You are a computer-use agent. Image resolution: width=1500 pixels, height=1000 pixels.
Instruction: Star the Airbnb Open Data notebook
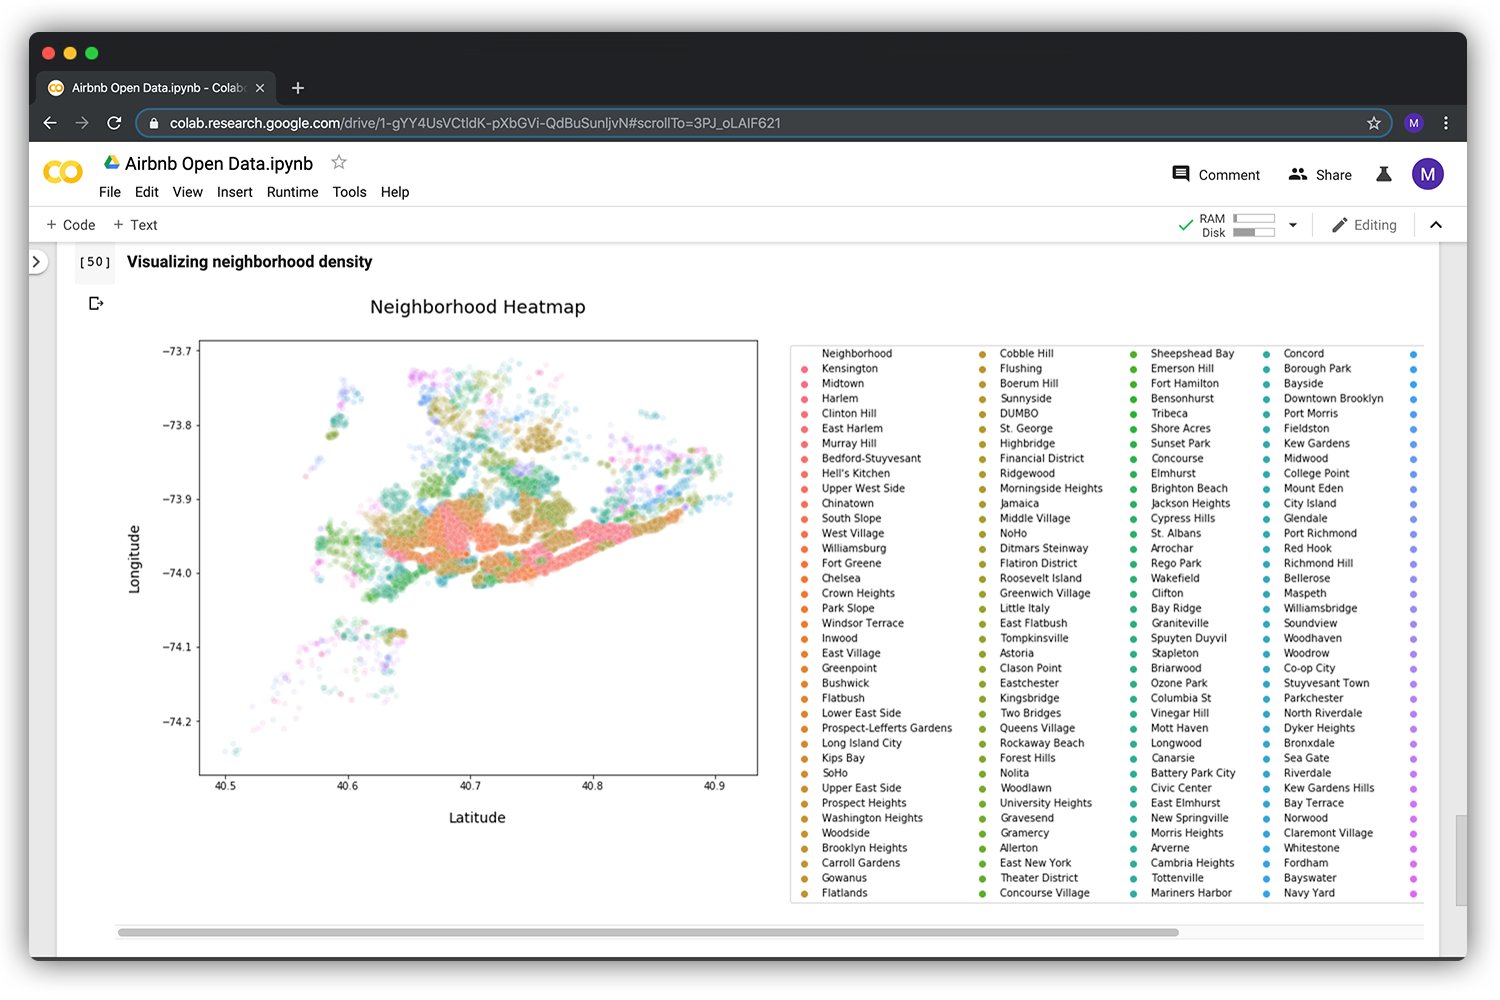(339, 162)
